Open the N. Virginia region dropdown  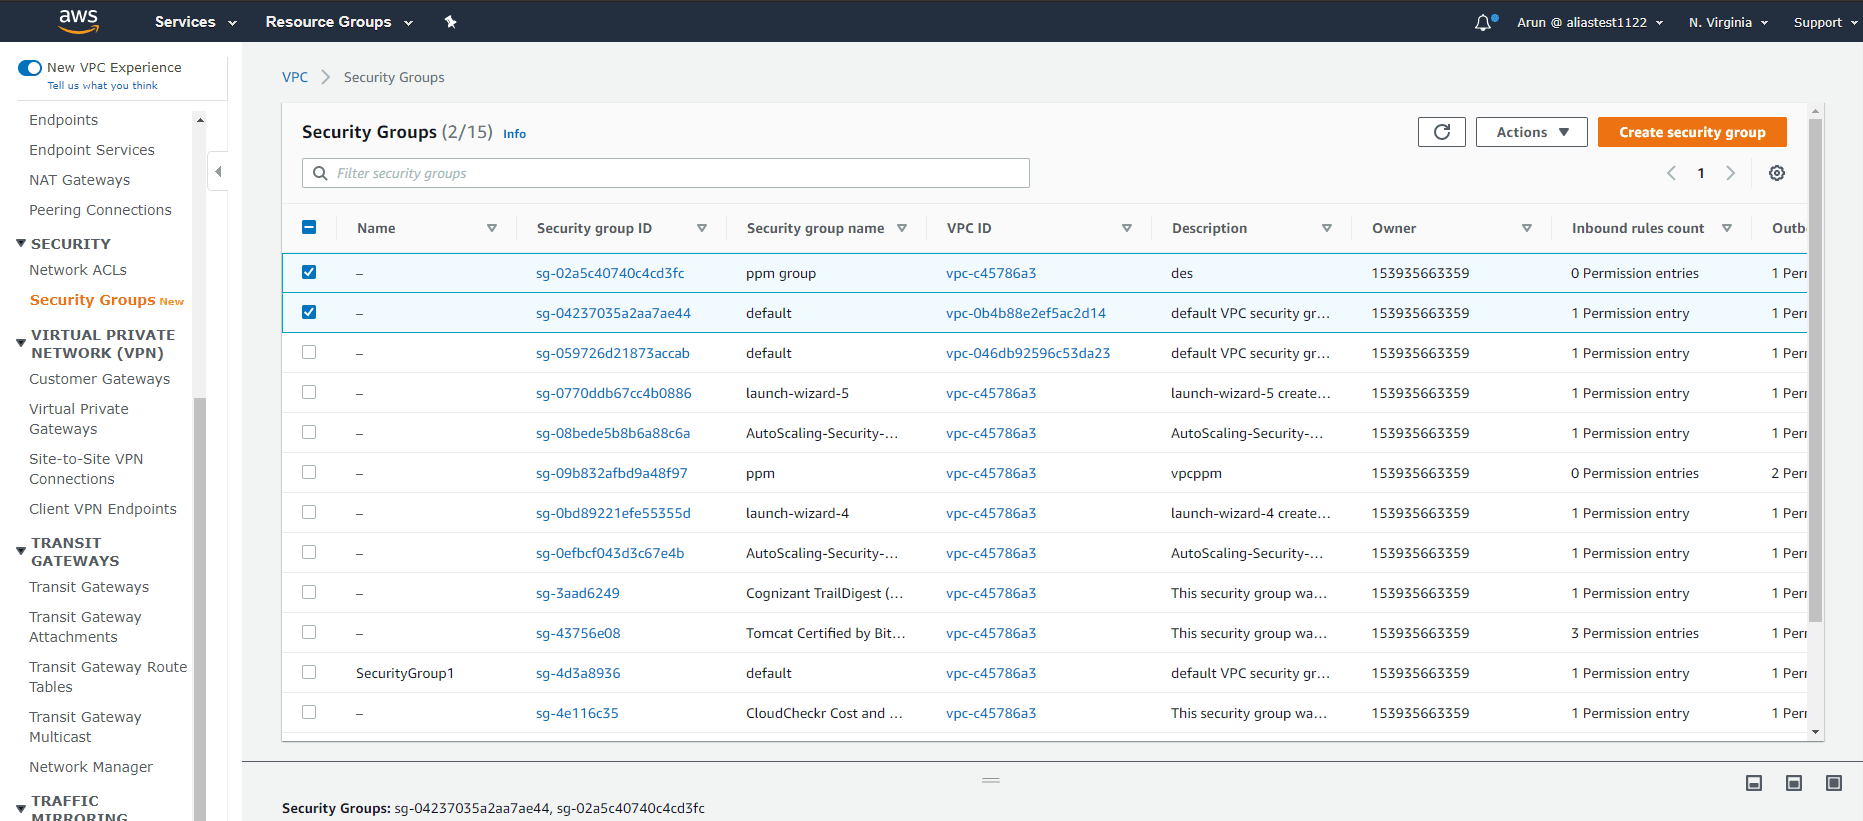[1727, 22]
